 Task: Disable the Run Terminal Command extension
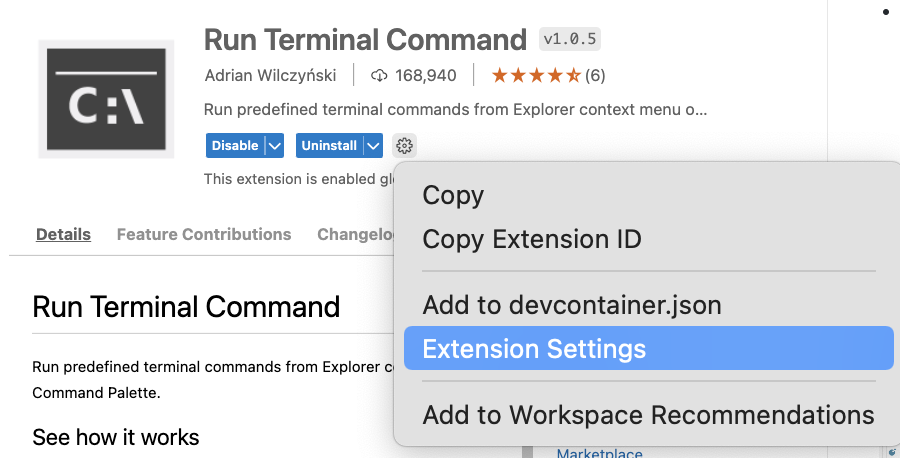coord(235,146)
